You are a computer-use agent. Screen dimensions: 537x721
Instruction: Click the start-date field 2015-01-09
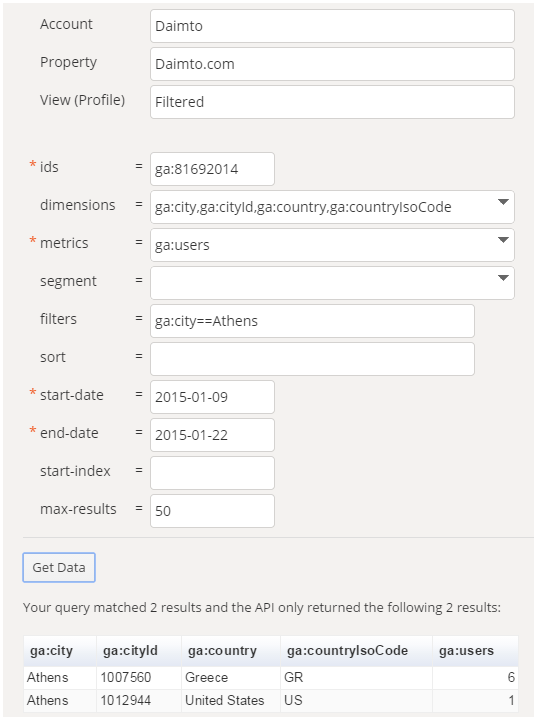pyautogui.click(x=212, y=397)
